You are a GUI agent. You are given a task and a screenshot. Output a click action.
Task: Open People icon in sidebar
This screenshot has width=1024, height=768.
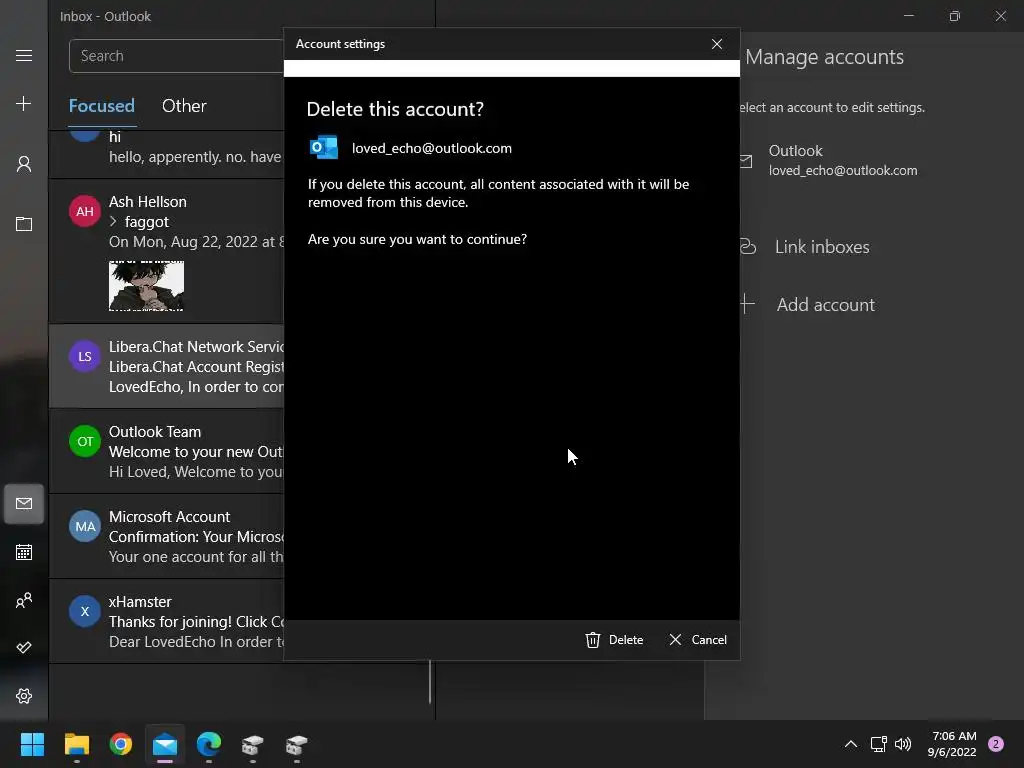(x=24, y=600)
